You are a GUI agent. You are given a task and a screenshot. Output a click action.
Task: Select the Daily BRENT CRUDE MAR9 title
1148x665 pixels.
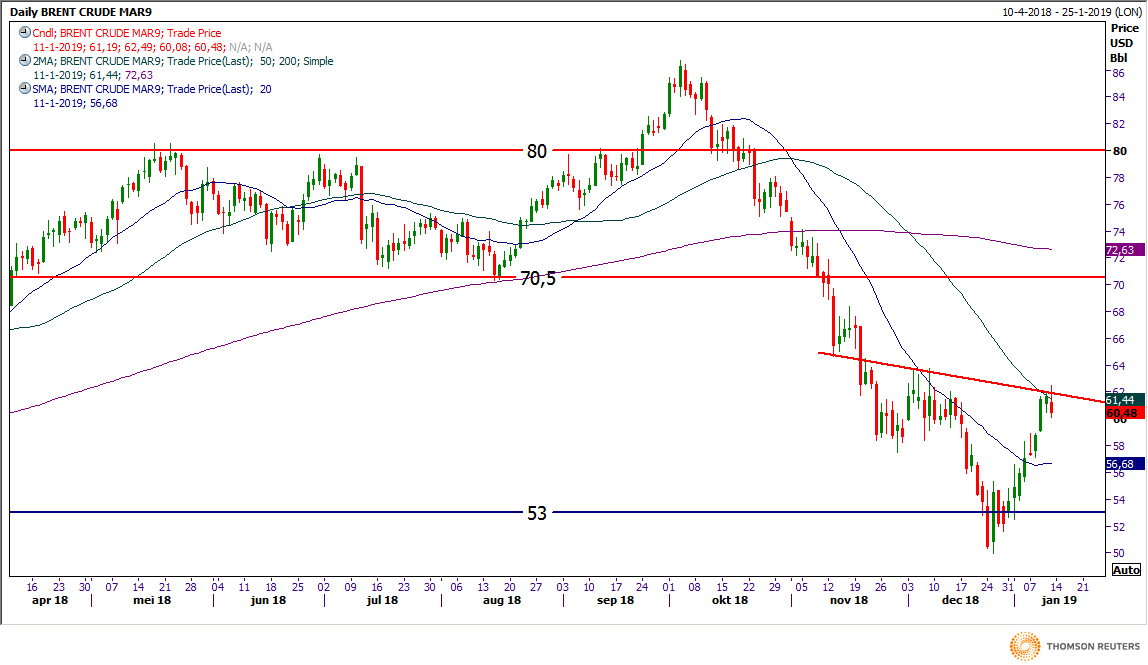tap(81, 12)
